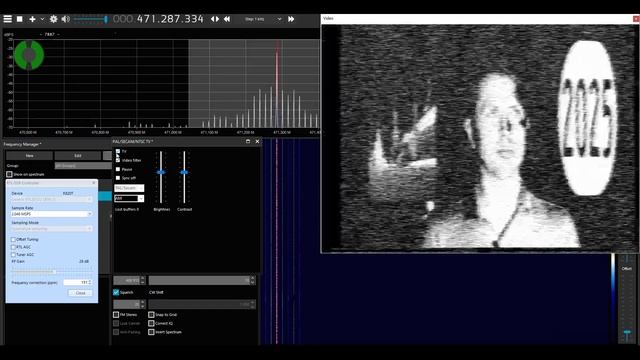Image resolution: width=640 pixels, height=360 pixels.
Task: Click the Frequency Manager panel title
Action: pyautogui.click(x=22, y=144)
